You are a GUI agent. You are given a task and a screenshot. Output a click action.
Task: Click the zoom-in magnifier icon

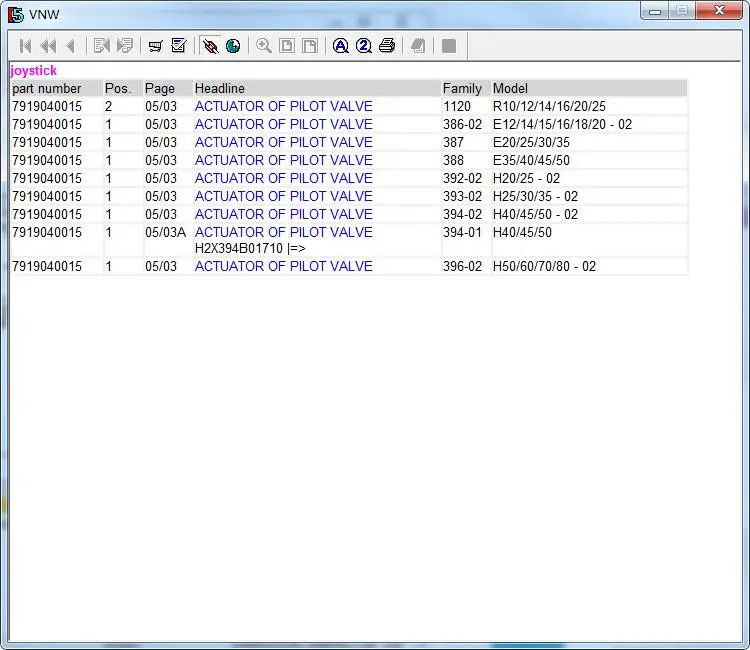pos(264,46)
